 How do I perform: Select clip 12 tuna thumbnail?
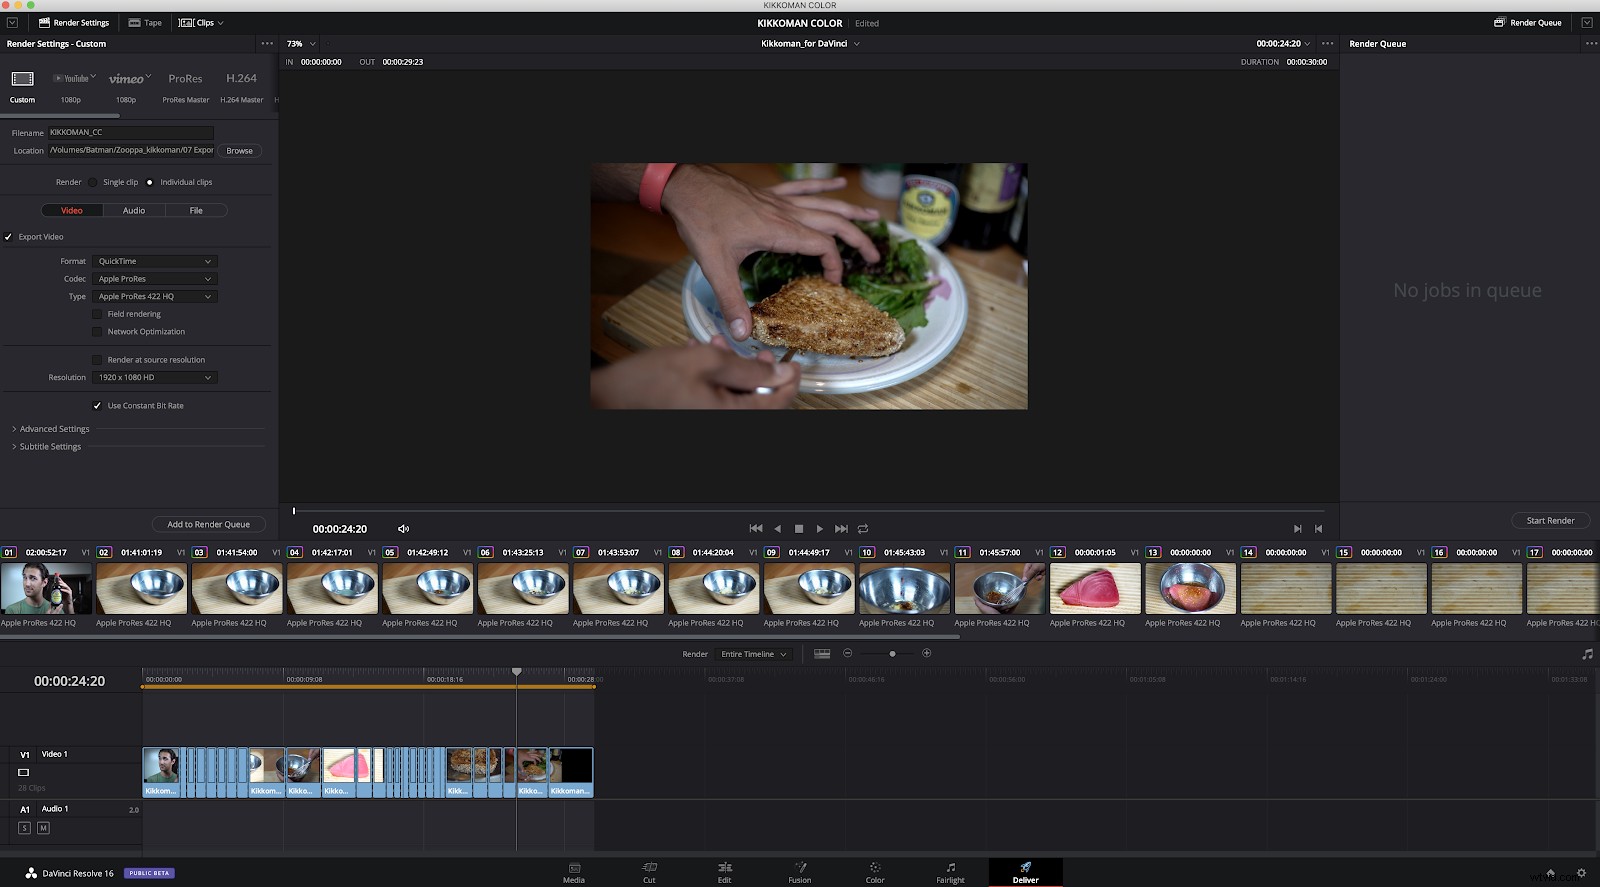(x=1095, y=588)
